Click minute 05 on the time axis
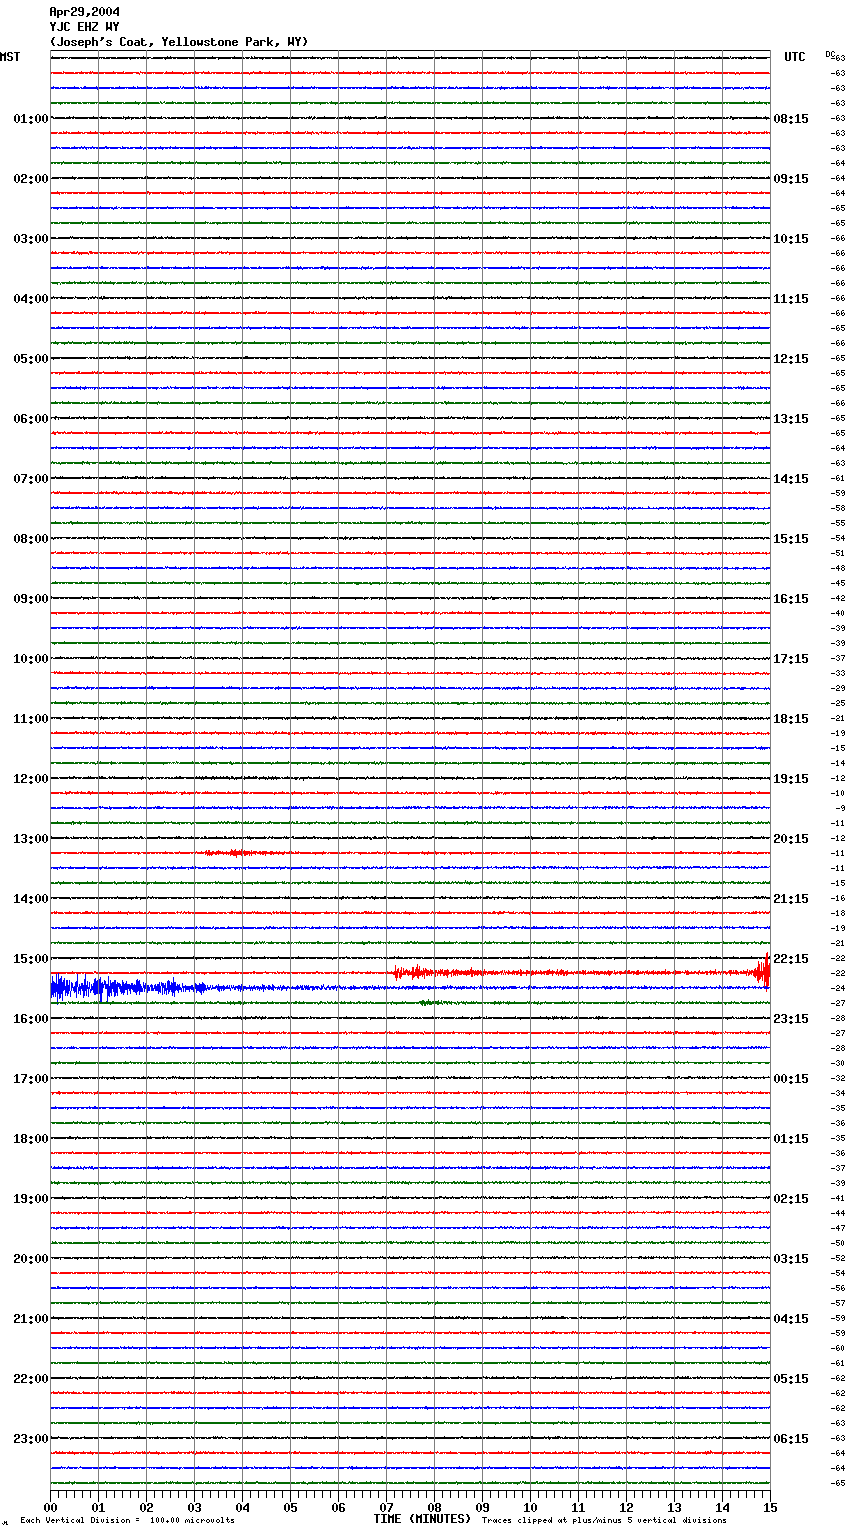850x1534 pixels. [290, 1506]
